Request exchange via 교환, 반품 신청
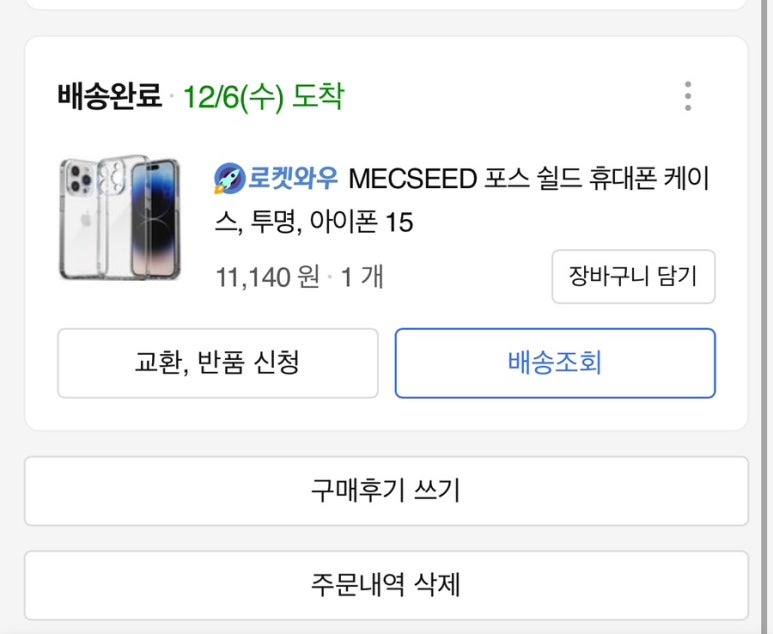 pyautogui.click(x=218, y=363)
